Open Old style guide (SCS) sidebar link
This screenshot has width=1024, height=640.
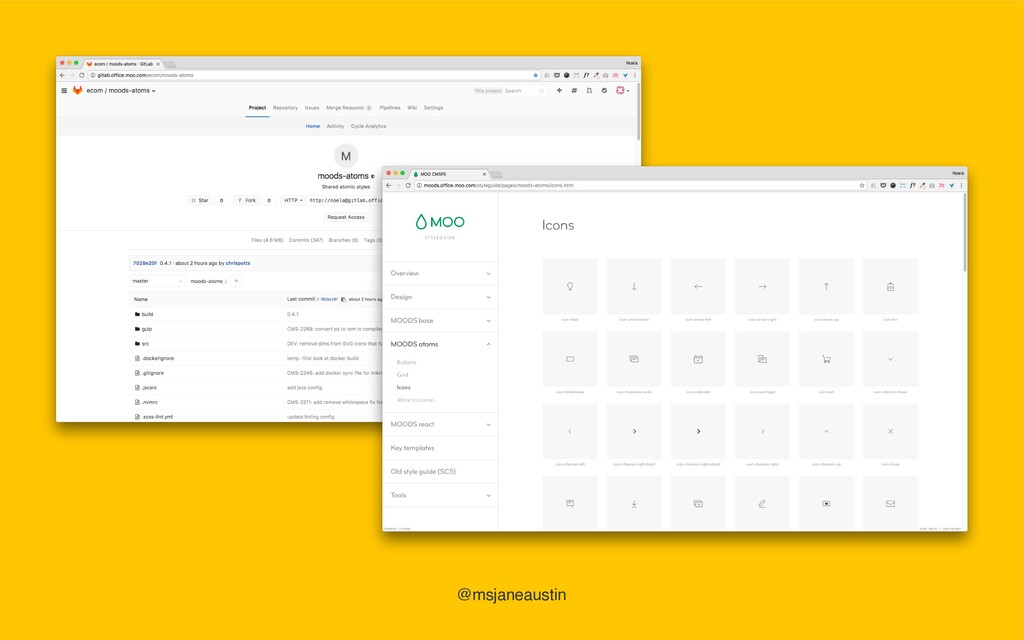tap(440, 472)
